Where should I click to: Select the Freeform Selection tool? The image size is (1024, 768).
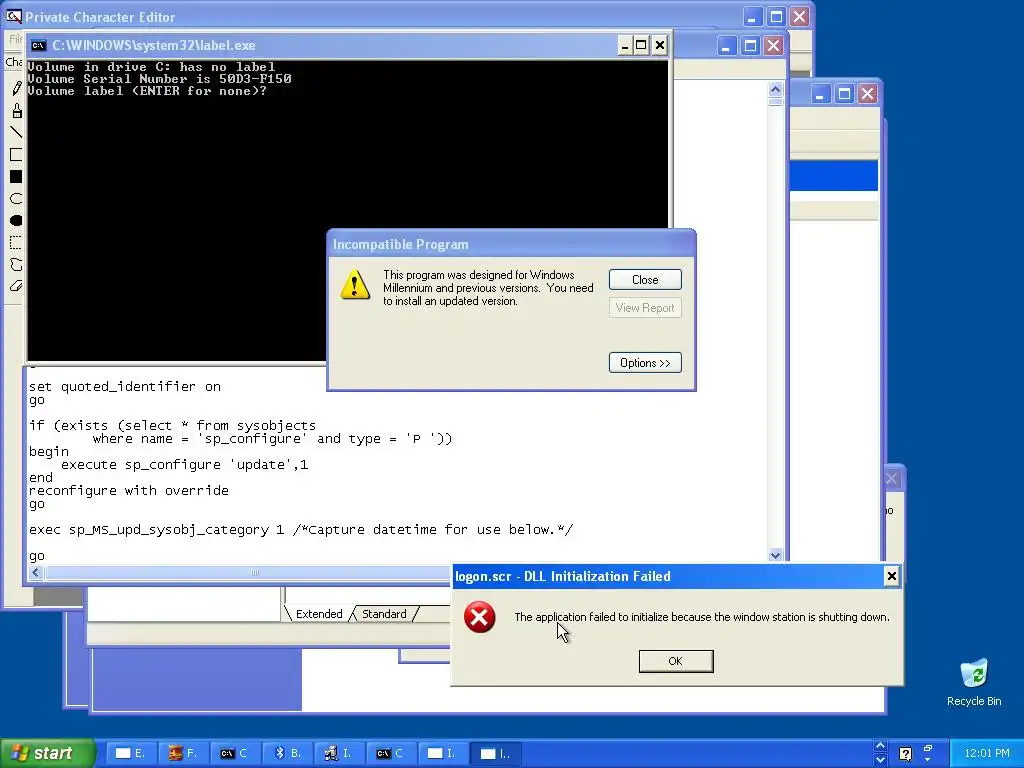click(16, 264)
